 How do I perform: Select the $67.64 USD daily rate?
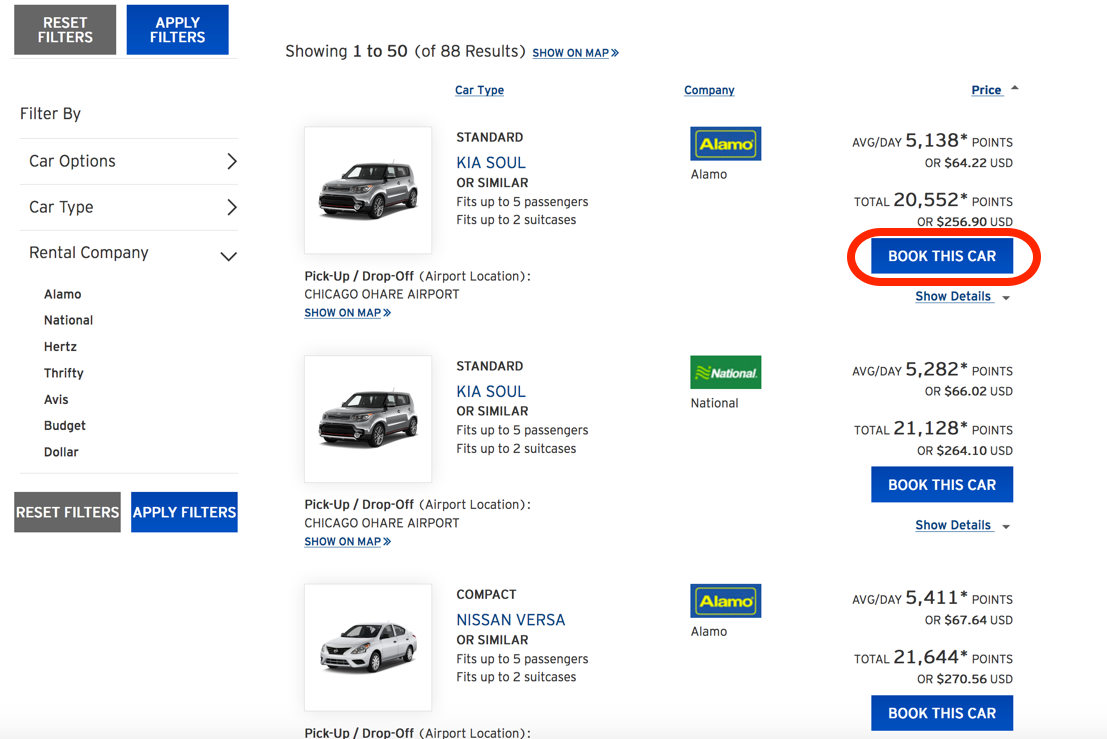pos(969,620)
